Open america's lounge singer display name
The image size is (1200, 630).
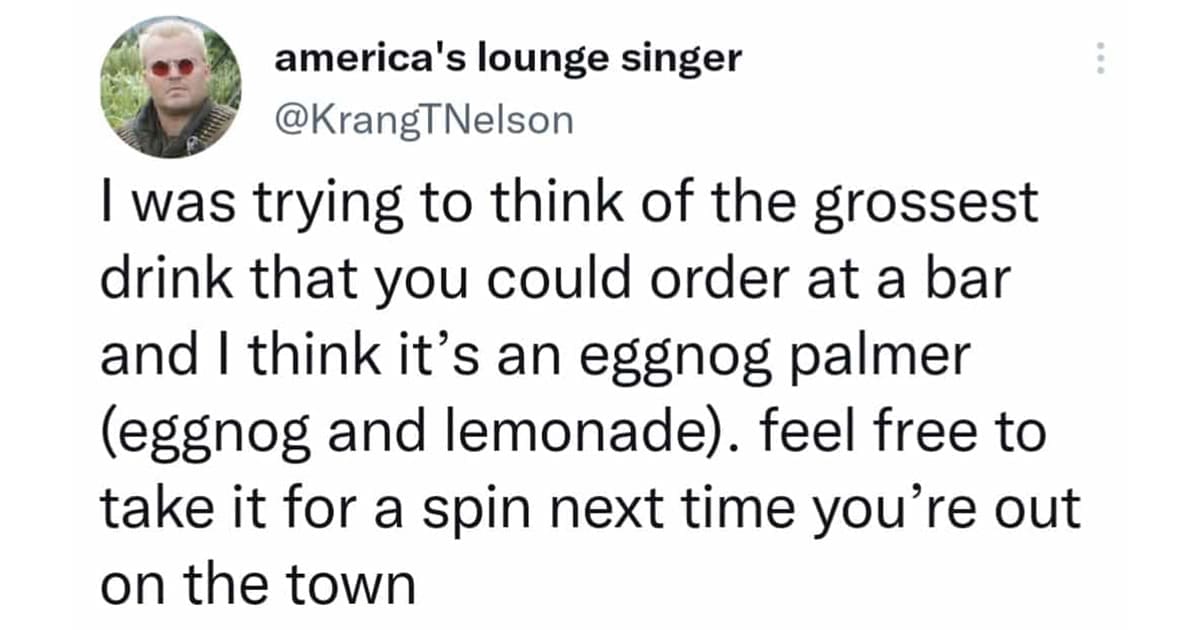(x=508, y=58)
